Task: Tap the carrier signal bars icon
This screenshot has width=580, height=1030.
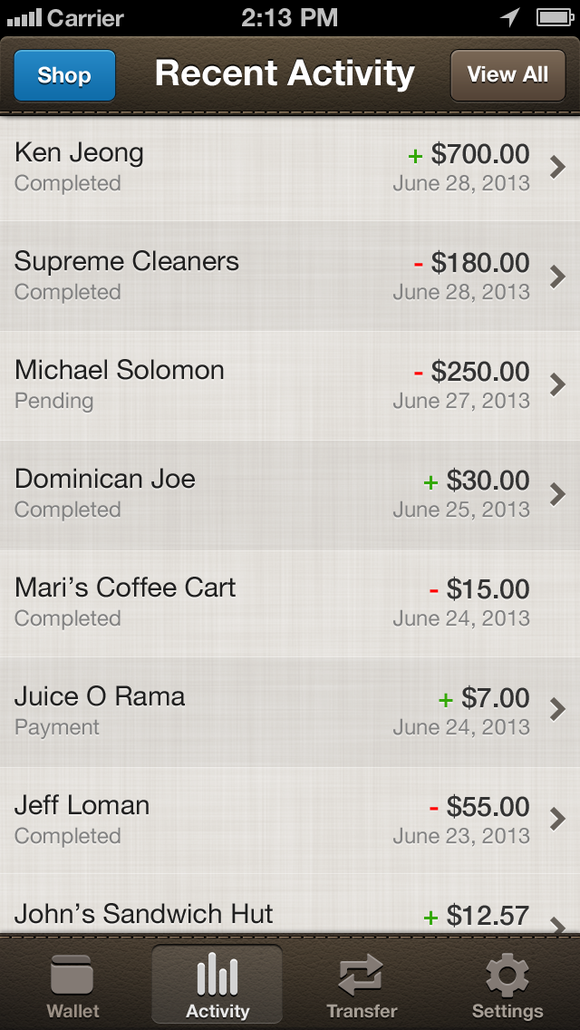Action: [x=24, y=18]
